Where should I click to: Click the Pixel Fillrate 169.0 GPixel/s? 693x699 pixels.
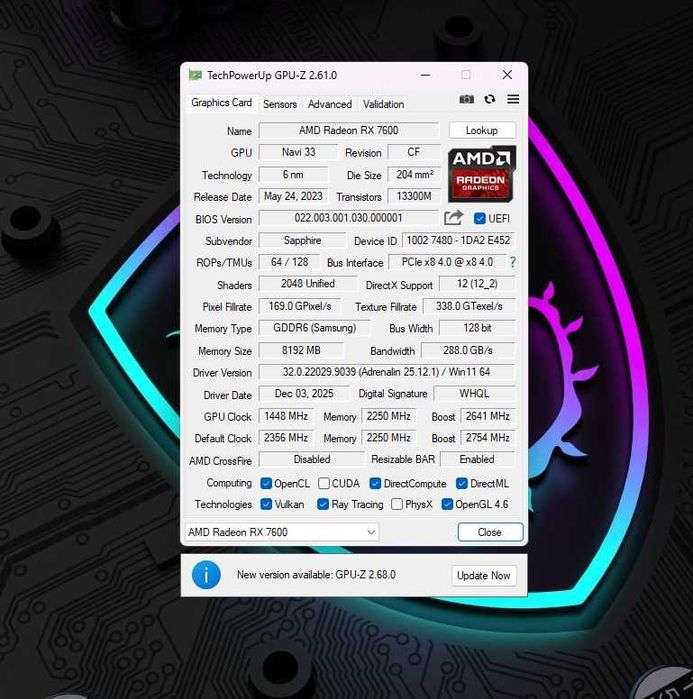tap(300, 306)
